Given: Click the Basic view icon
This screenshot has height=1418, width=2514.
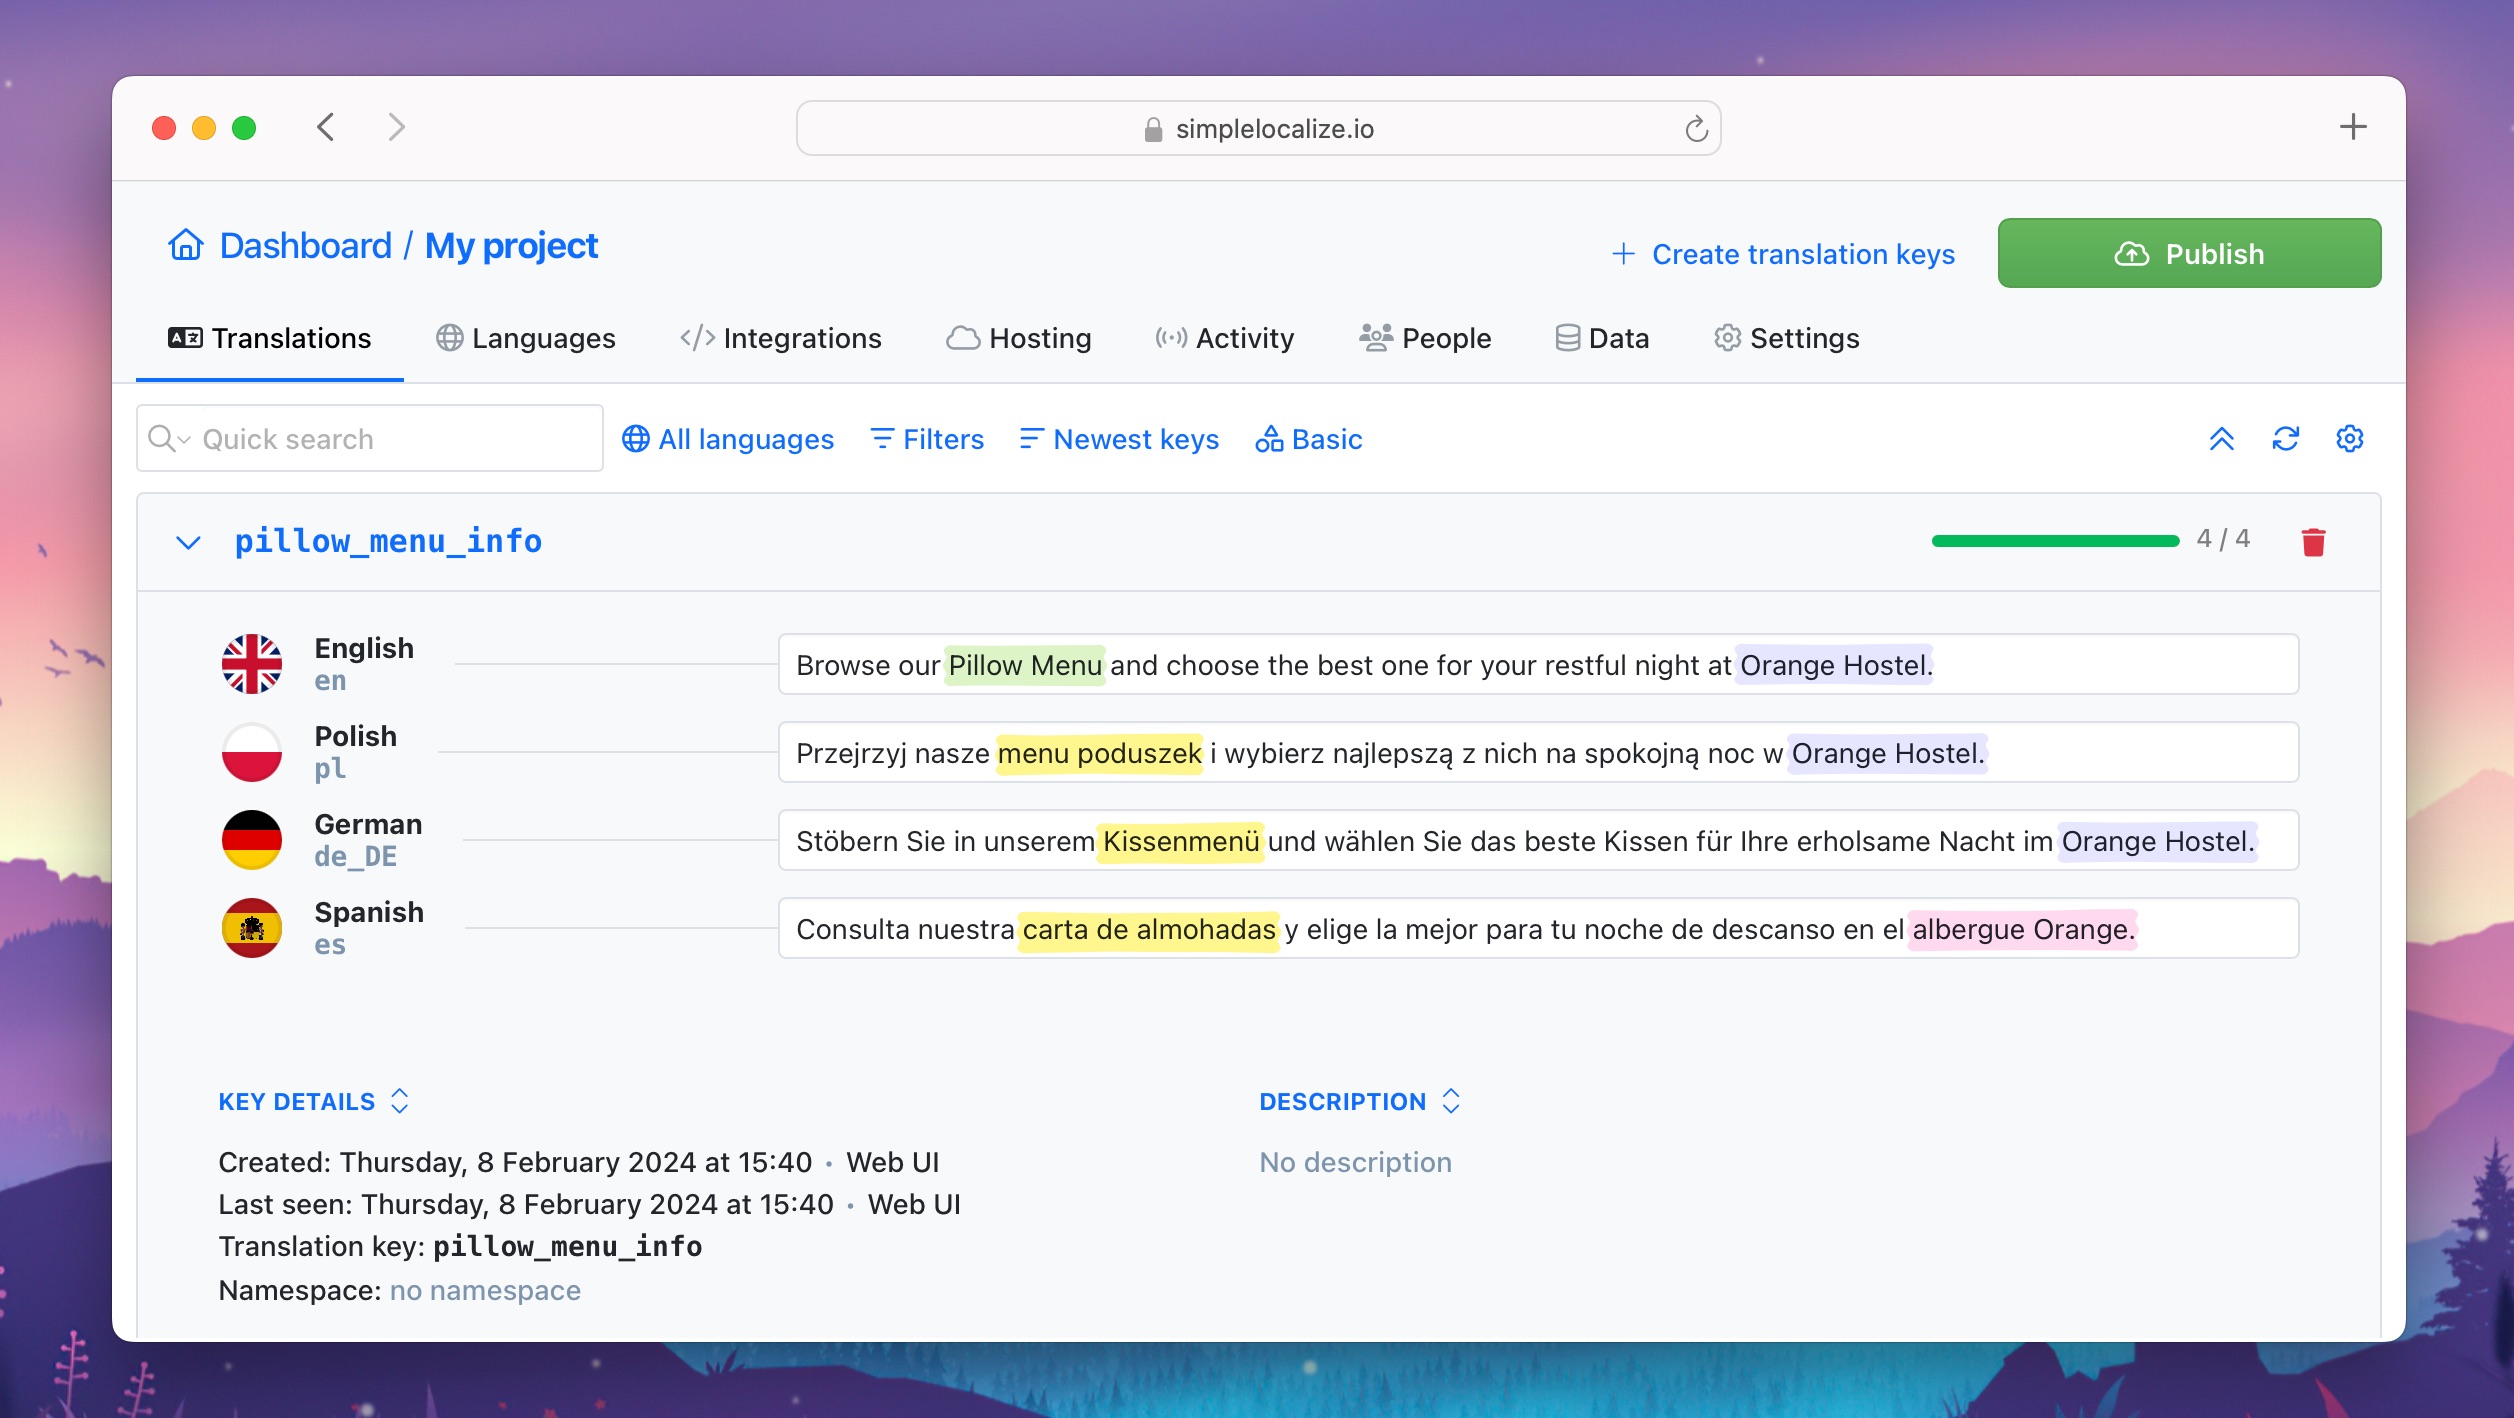Looking at the screenshot, I should coord(1267,439).
